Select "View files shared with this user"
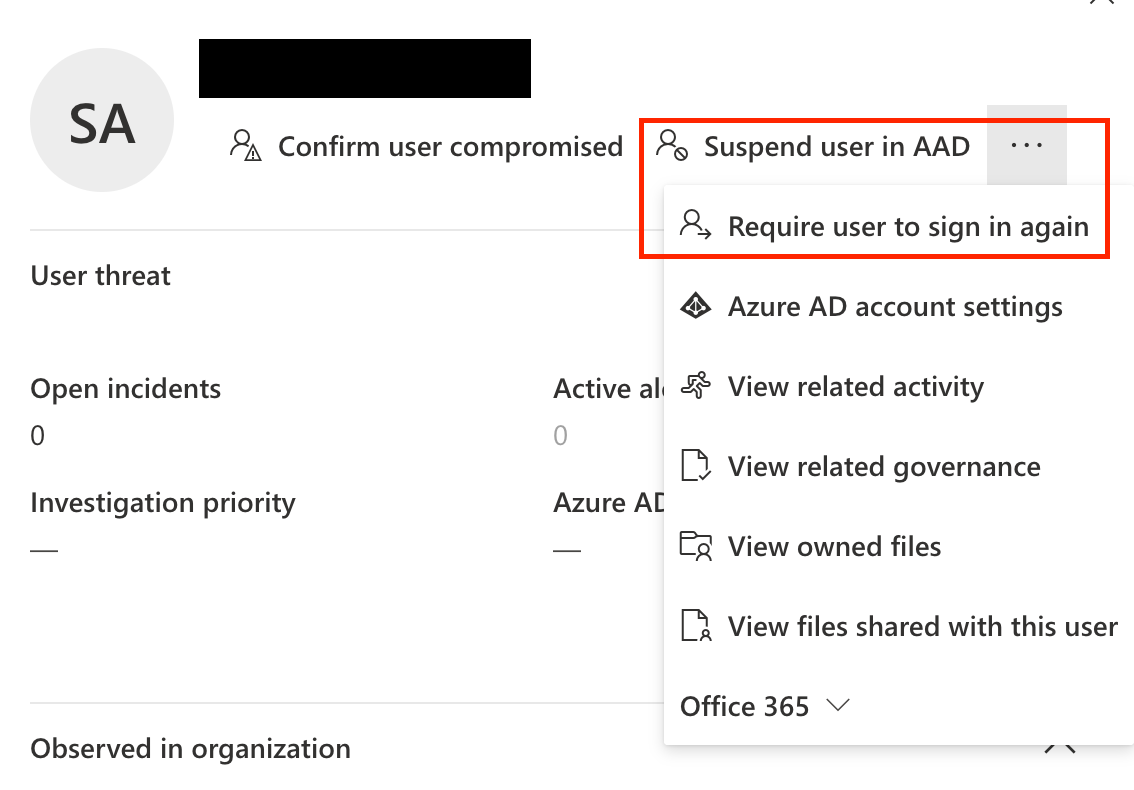 [923, 626]
